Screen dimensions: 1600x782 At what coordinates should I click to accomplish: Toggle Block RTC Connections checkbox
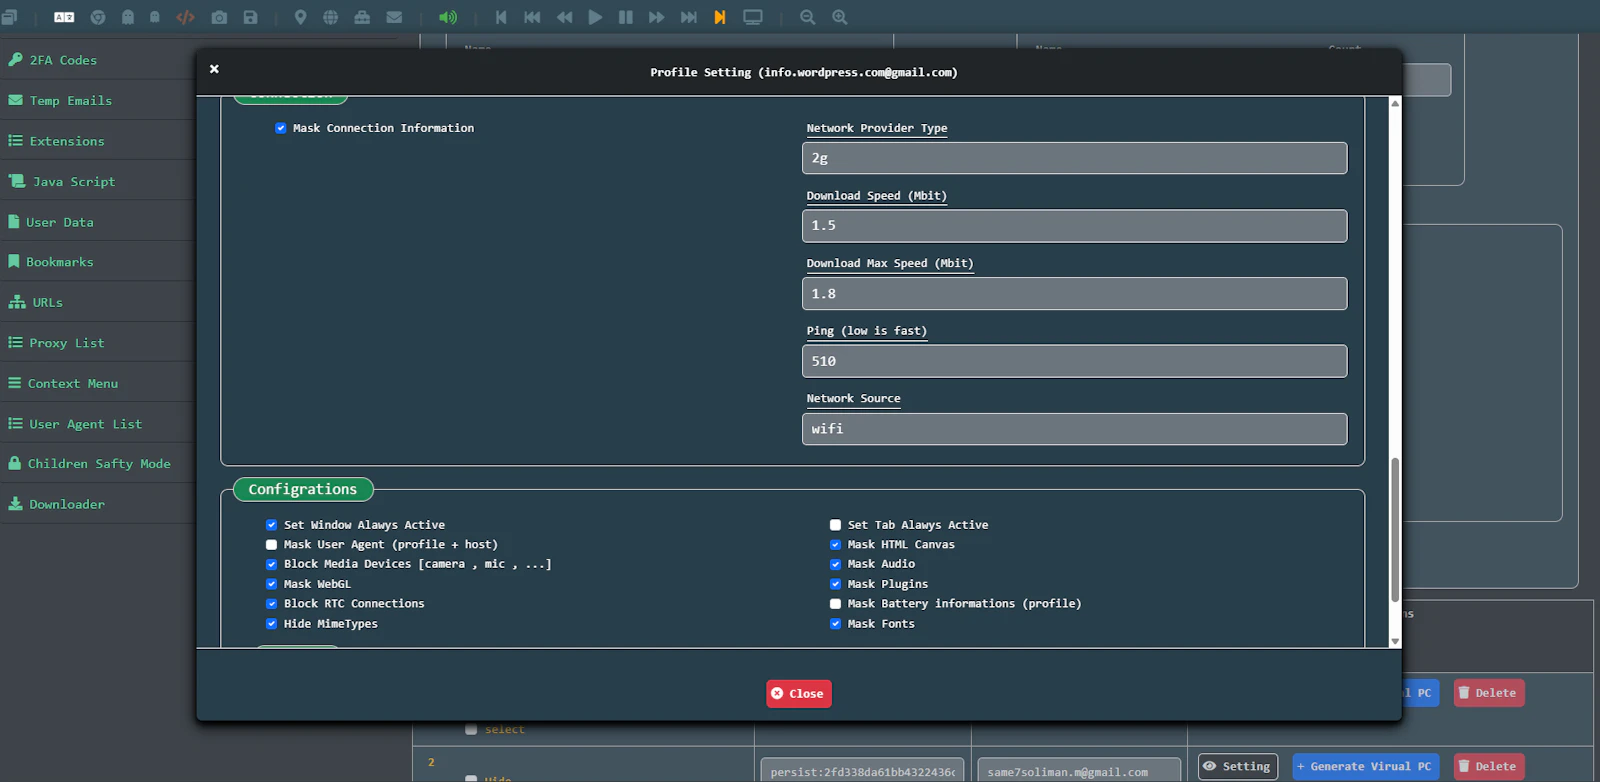271,604
